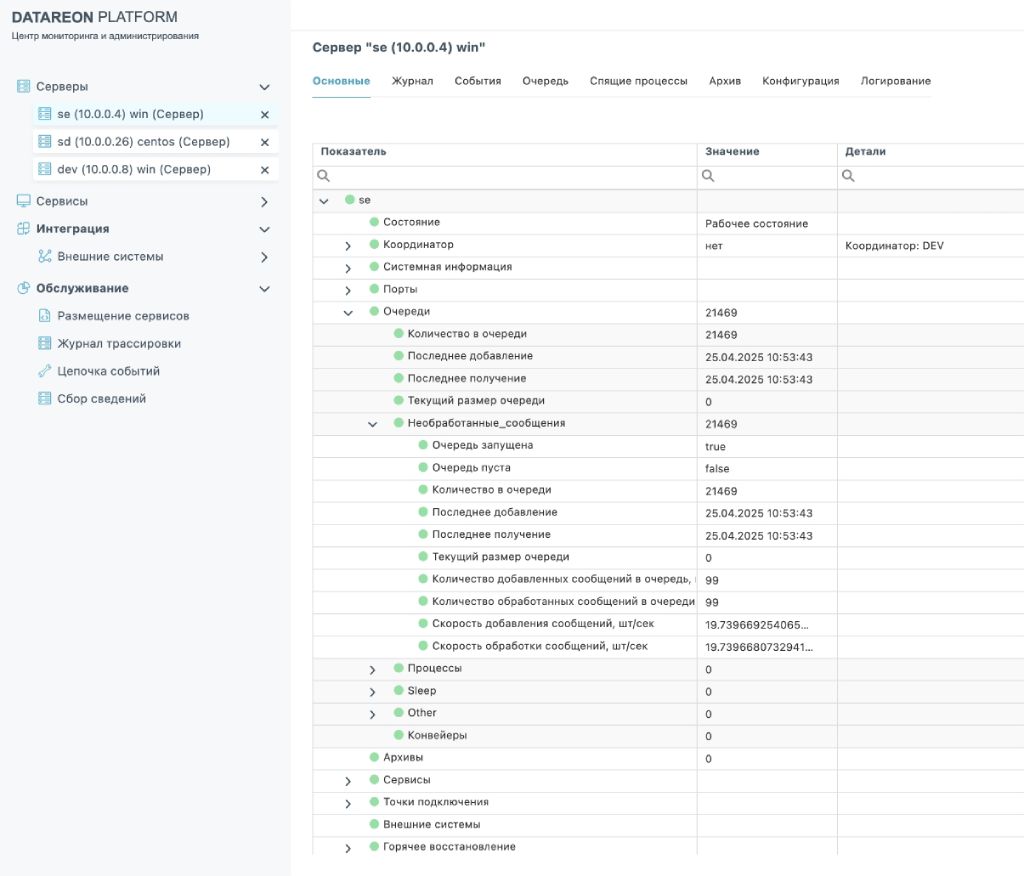Select the Основные tab
The image size is (1024, 876).
click(x=341, y=81)
